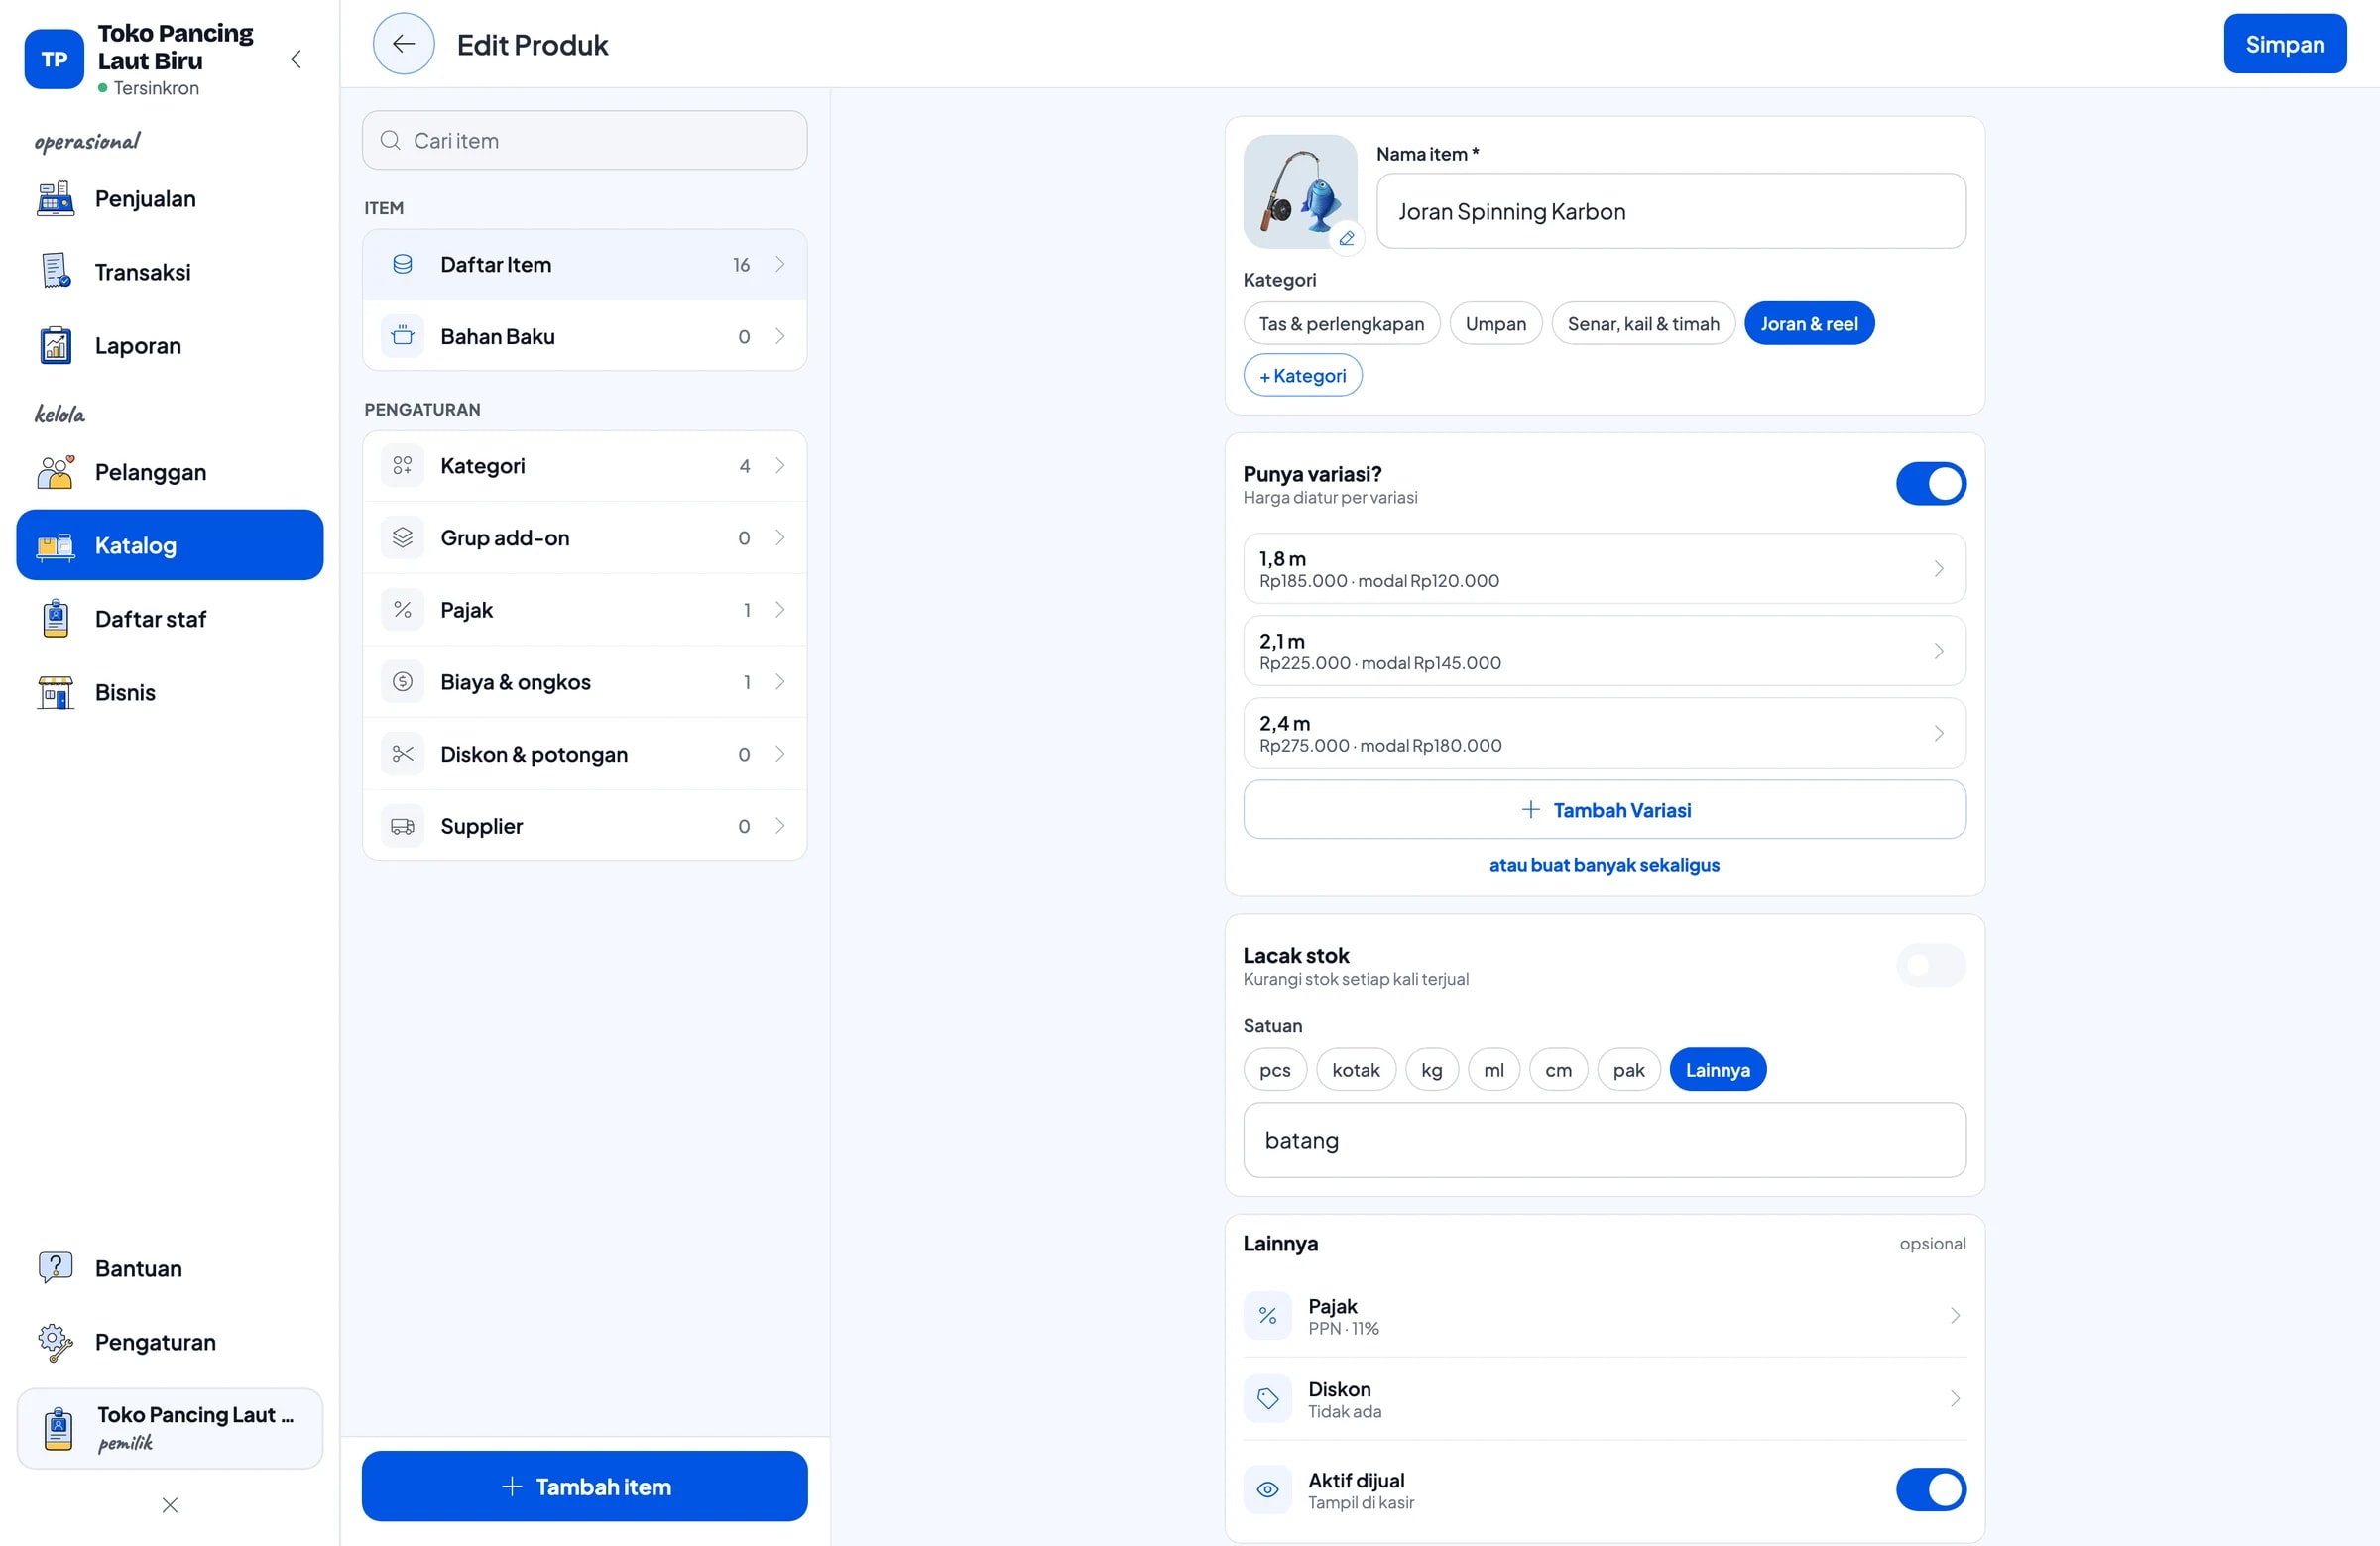
Task: Open Pelanggan from the sidebar
Action: [x=170, y=472]
